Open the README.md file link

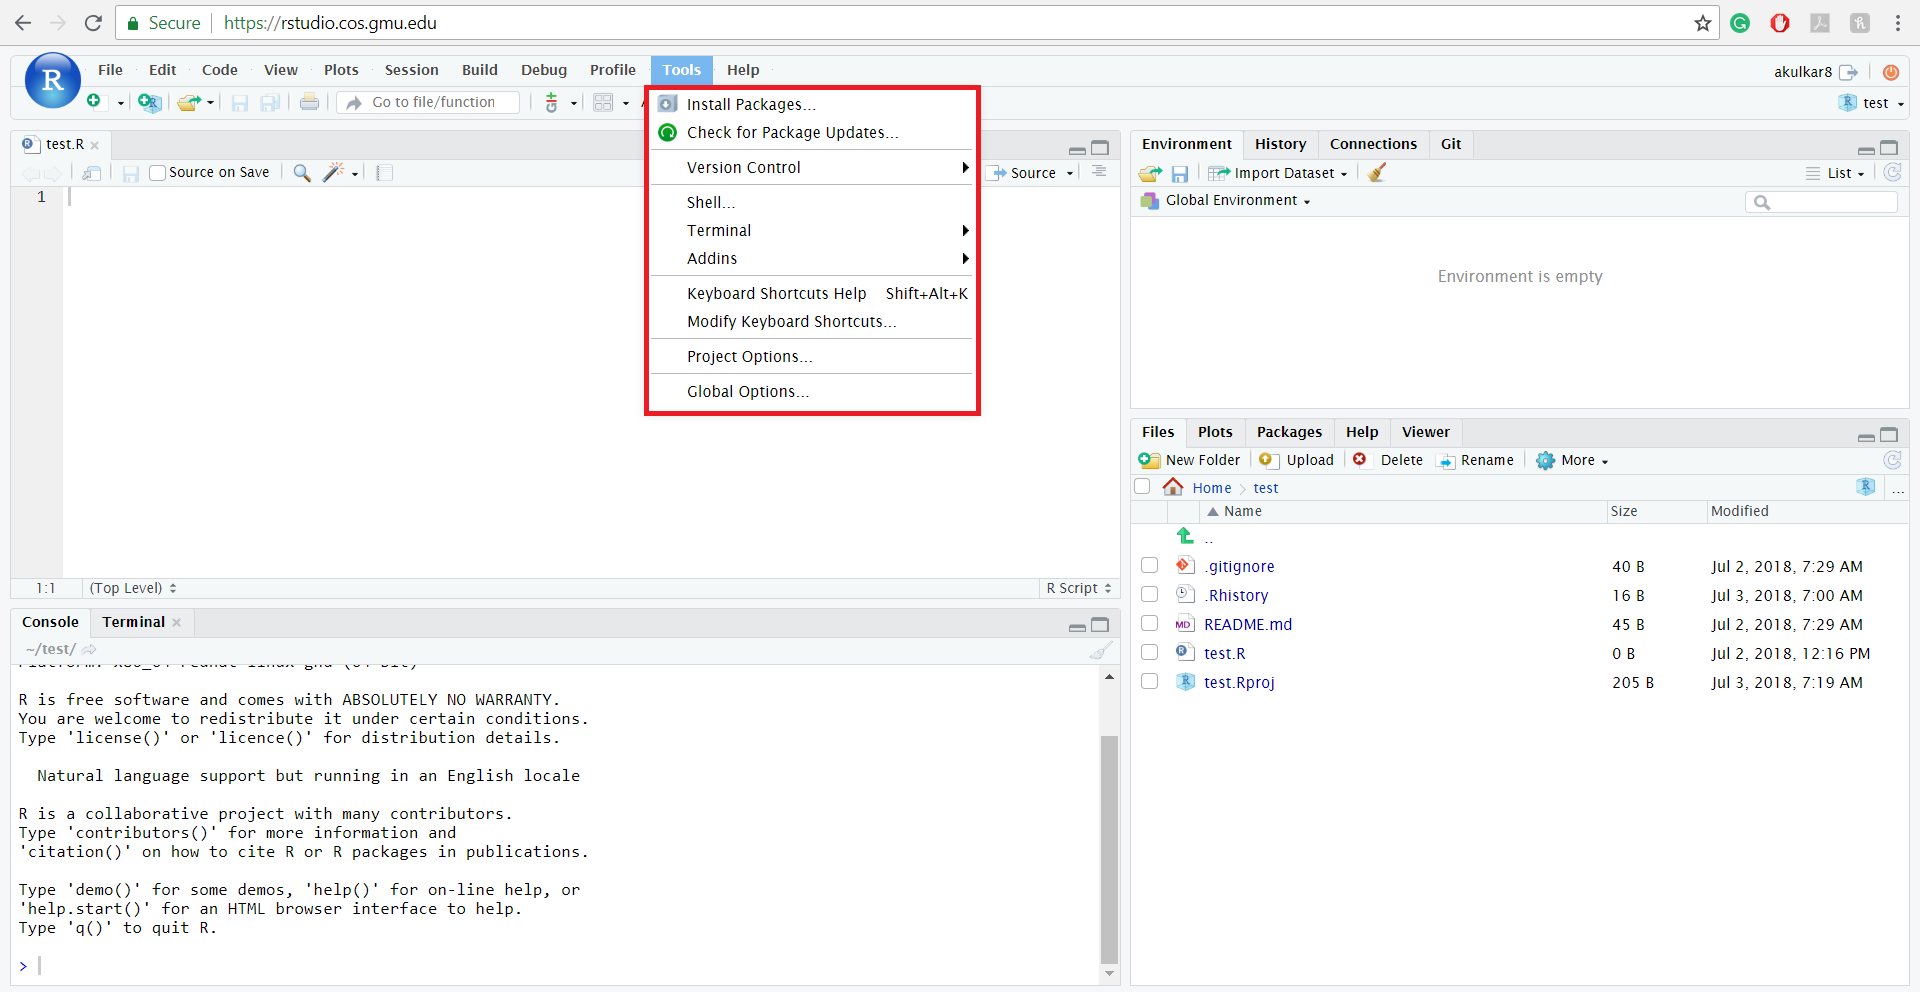(1248, 625)
